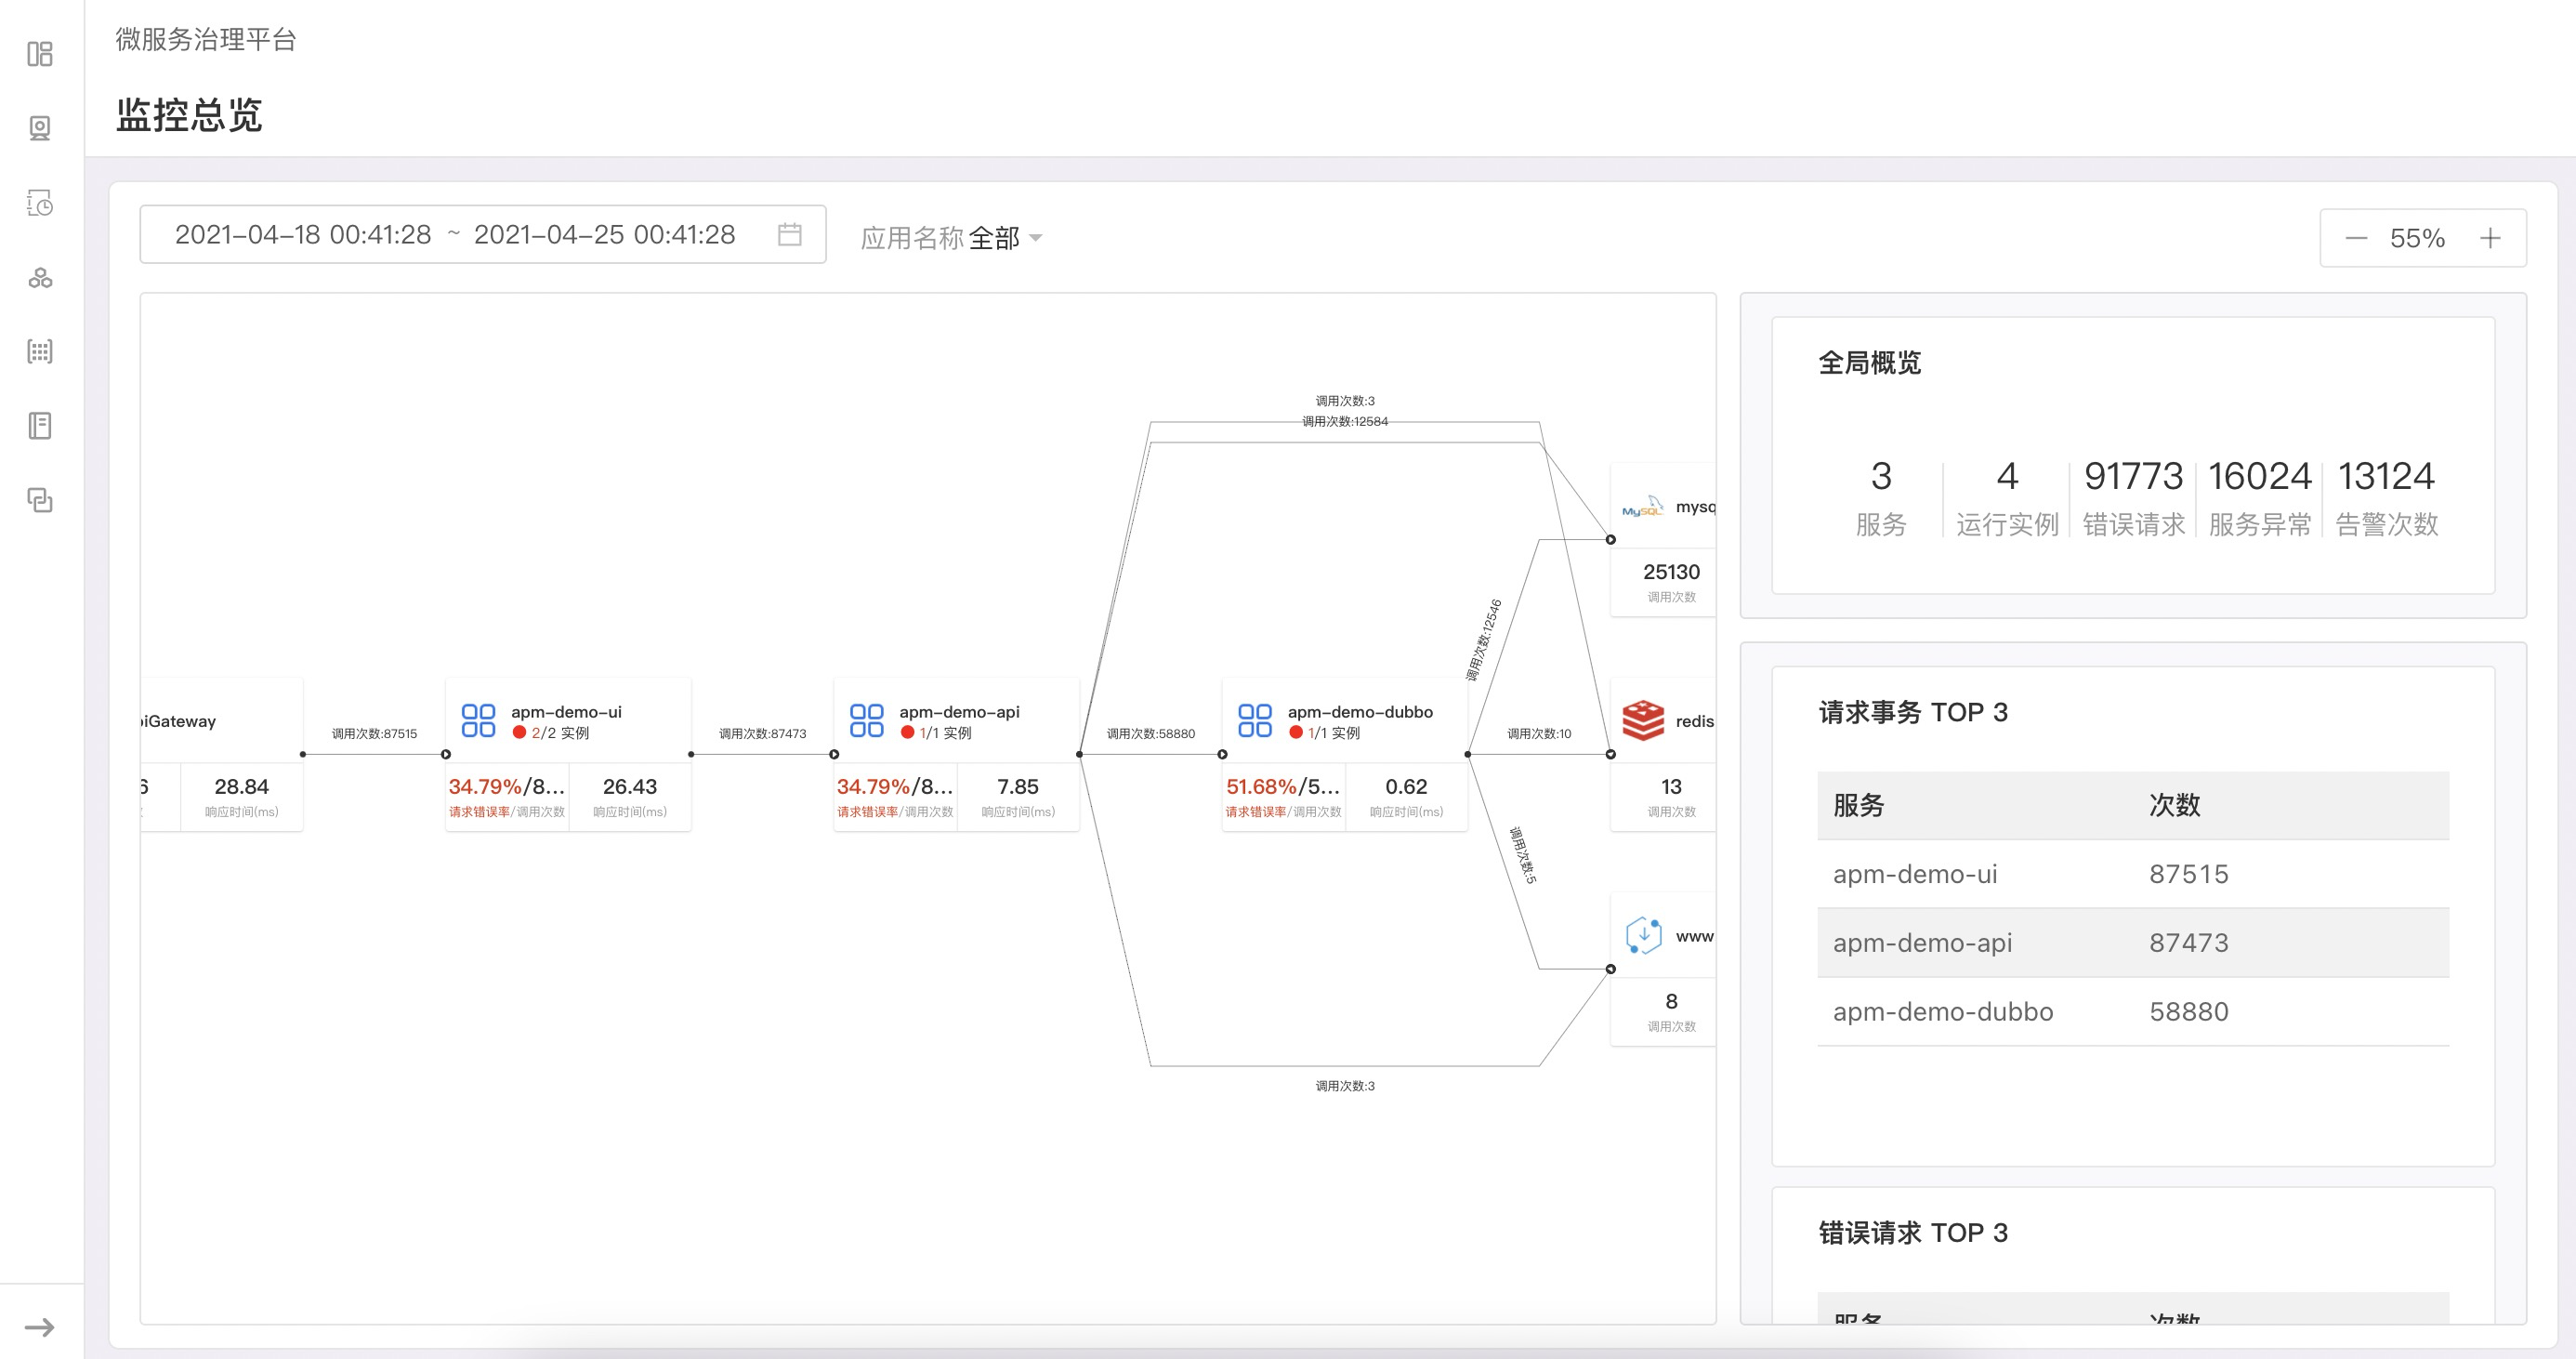Click the 91773 错误请求 statistic
Image resolution: width=2576 pixels, height=1359 pixels.
click(2133, 497)
